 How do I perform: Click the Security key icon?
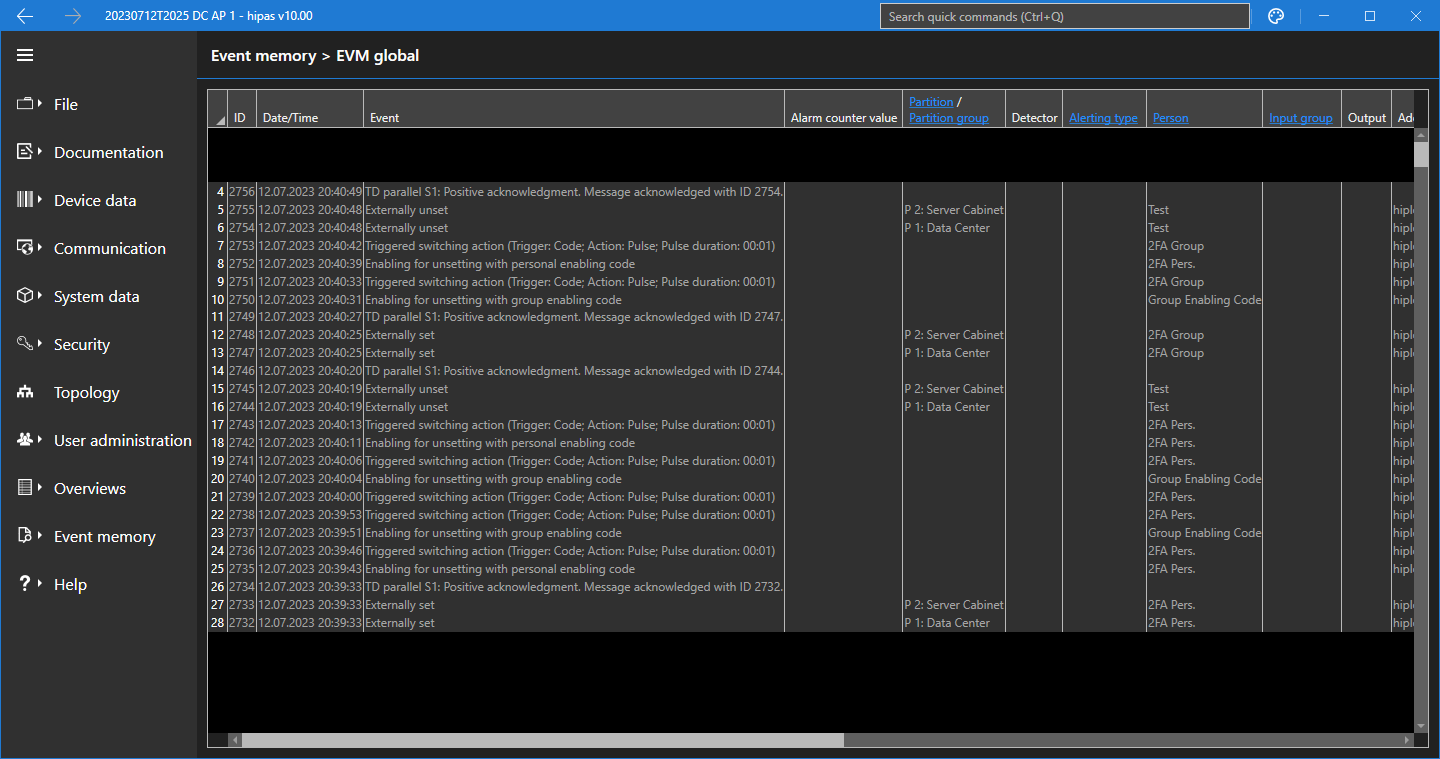[x=25, y=344]
